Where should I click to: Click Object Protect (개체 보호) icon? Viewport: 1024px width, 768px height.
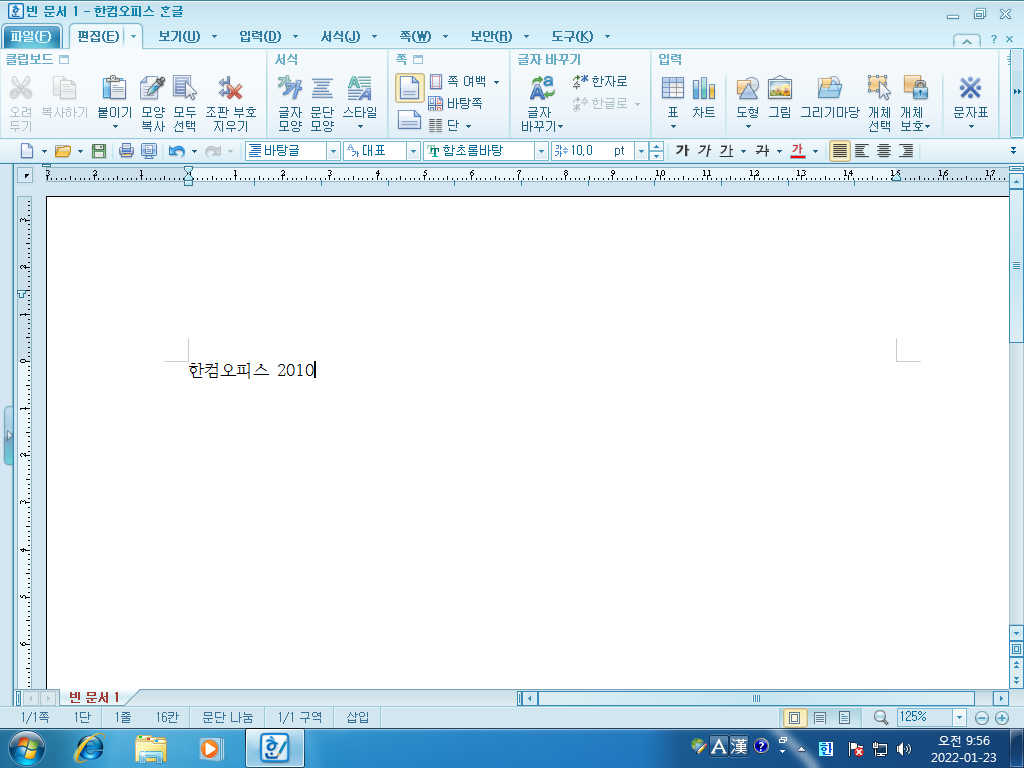coord(915,88)
